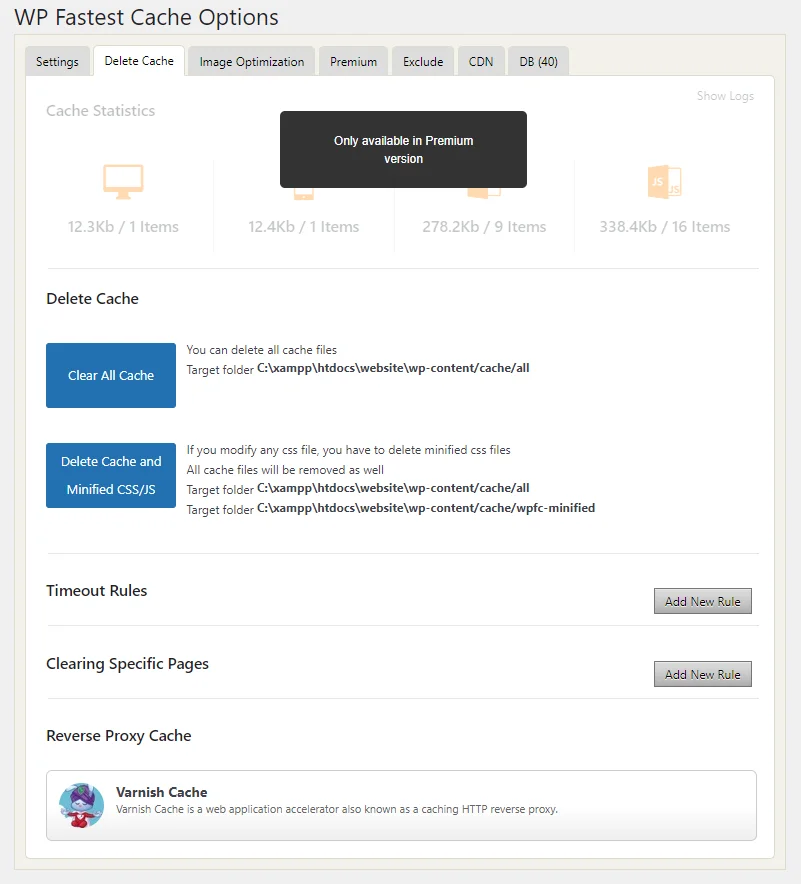Add New Rule for Clearing Specific Pages
The image size is (801, 884).
(x=702, y=674)
